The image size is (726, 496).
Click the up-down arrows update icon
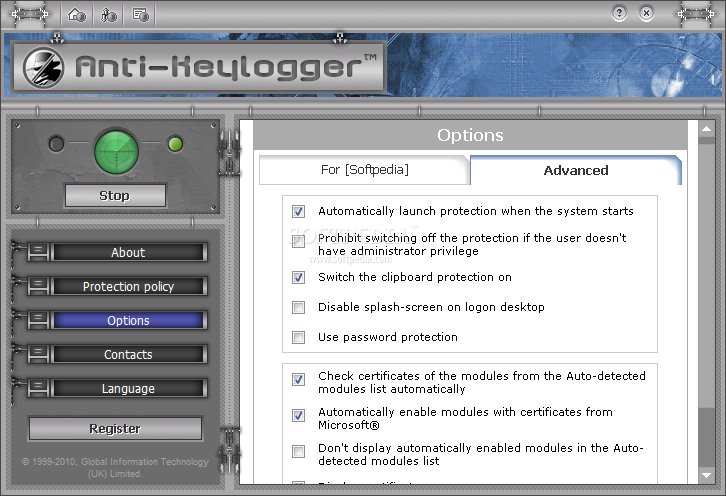[x=108, y=15]
